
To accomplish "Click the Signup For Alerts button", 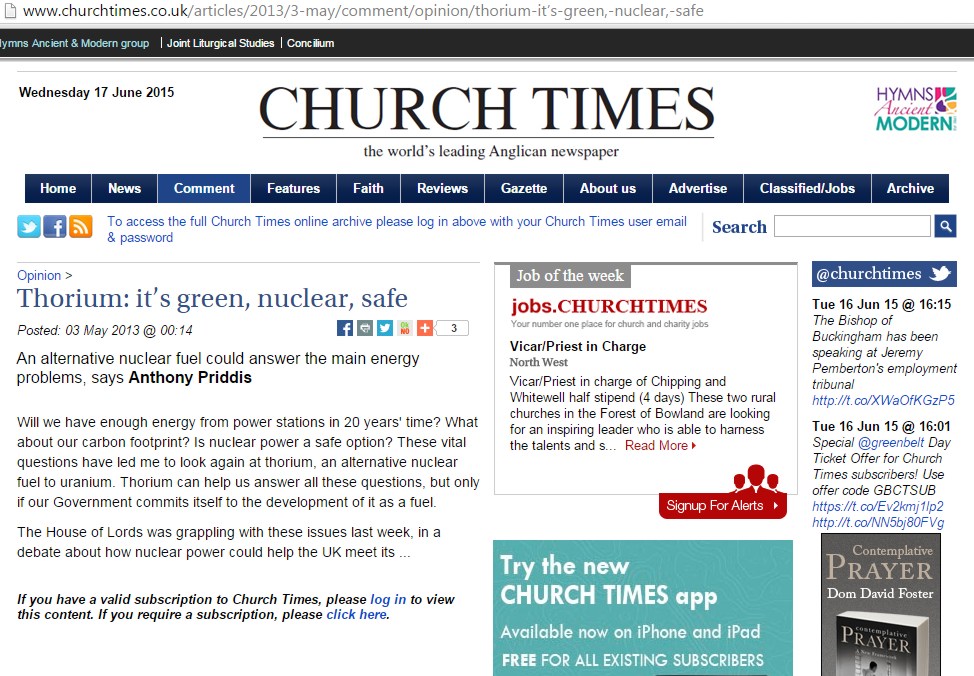I will point(722,506).
